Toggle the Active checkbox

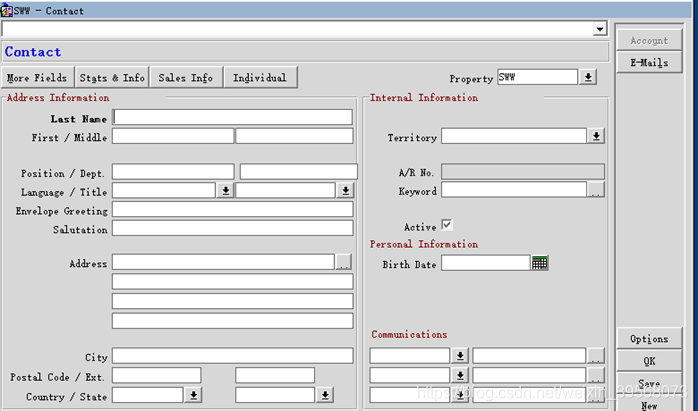[447, 225]
